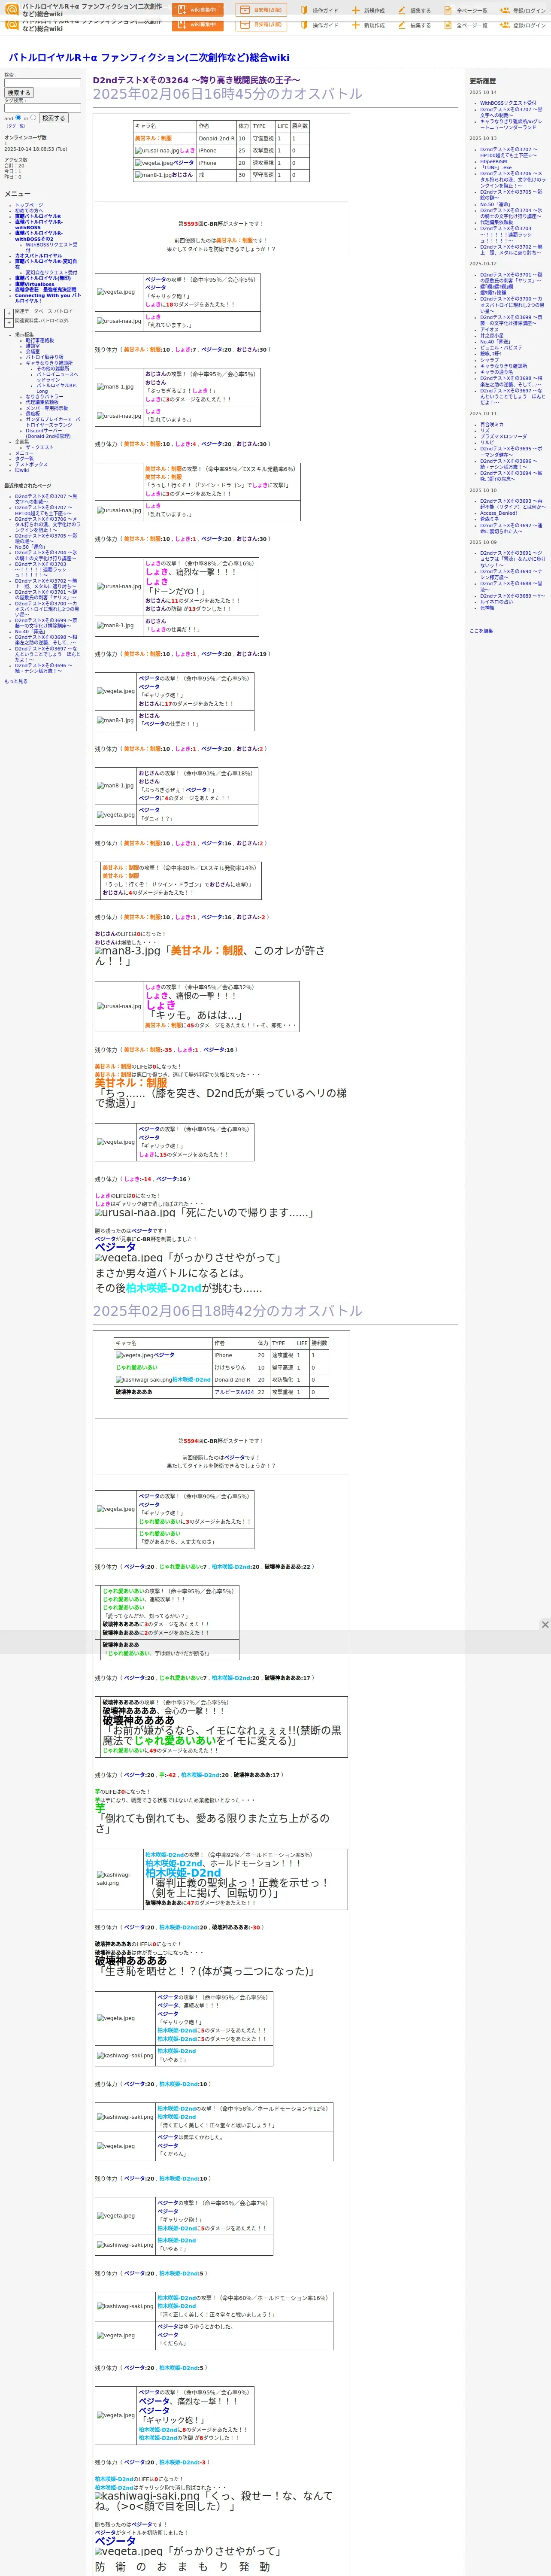
Task: Click the タグ検索 text input field
Action: click(43, 108)
